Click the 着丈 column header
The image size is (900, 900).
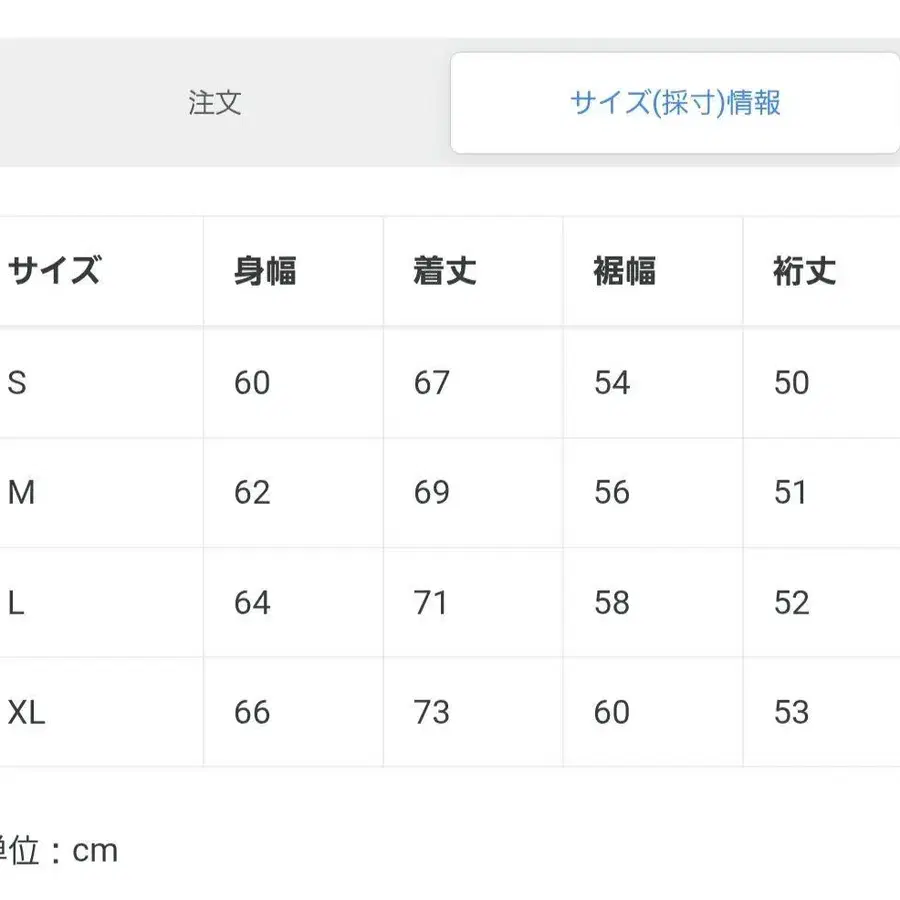pos(443,271)
